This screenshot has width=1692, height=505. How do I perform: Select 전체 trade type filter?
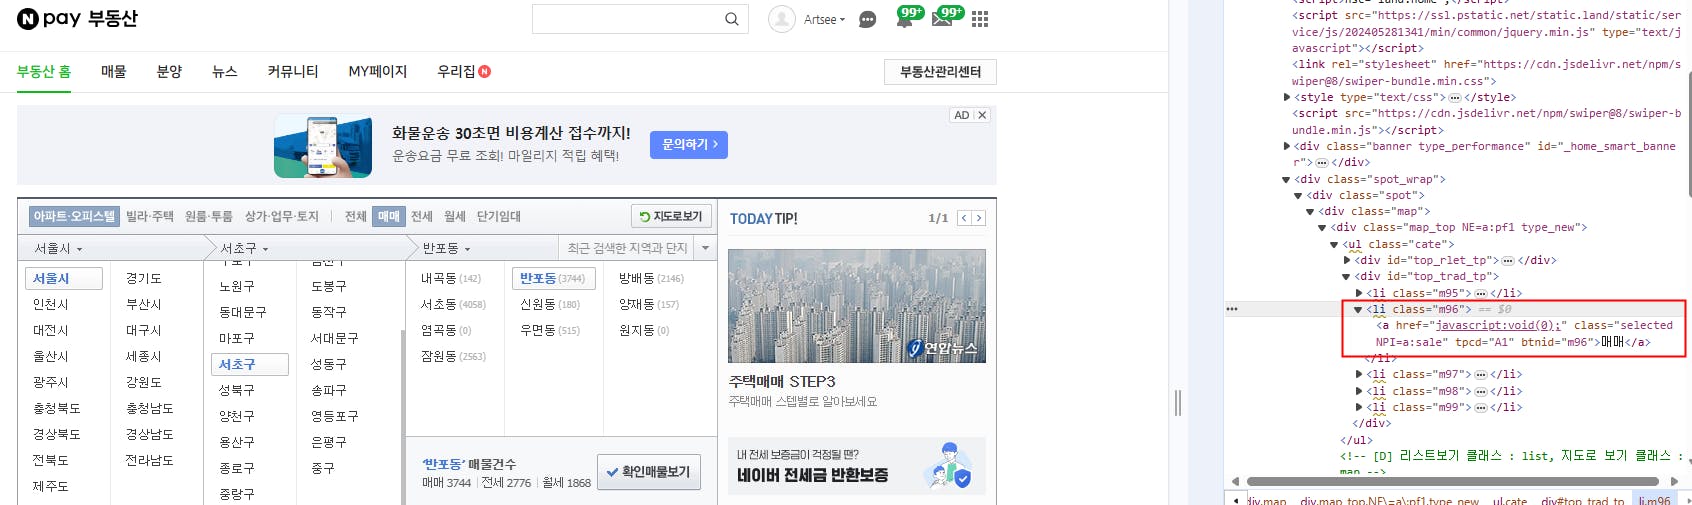[356, 216]
